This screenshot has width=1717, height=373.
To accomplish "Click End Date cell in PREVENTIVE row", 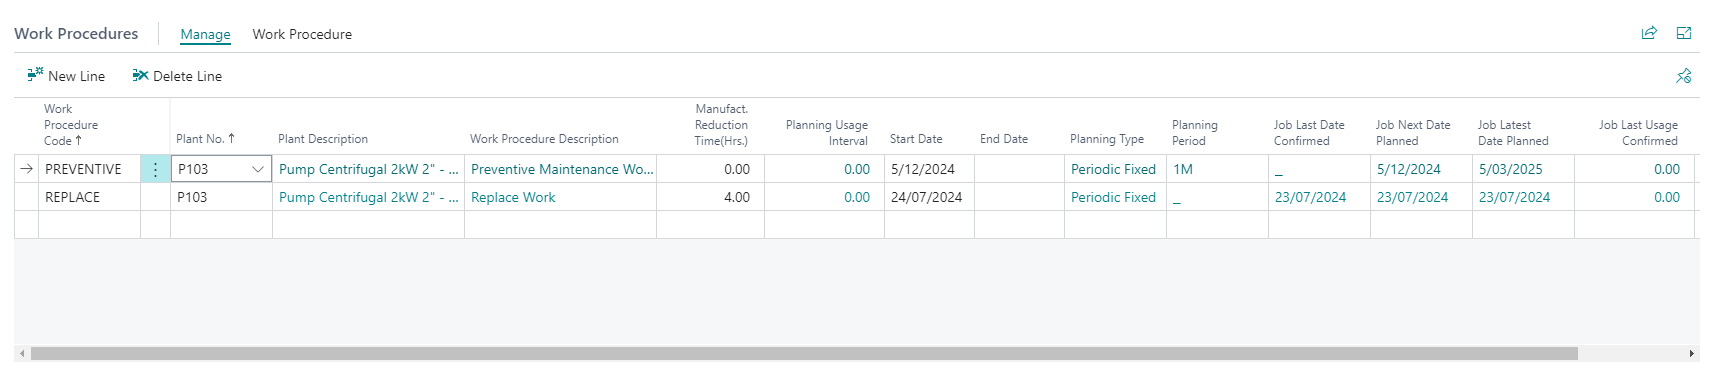I will (1019, 169).
